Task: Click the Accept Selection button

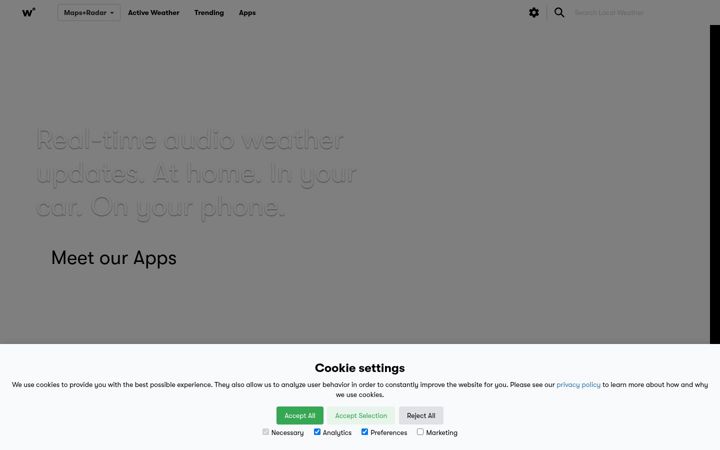Action: coord(361,416)
